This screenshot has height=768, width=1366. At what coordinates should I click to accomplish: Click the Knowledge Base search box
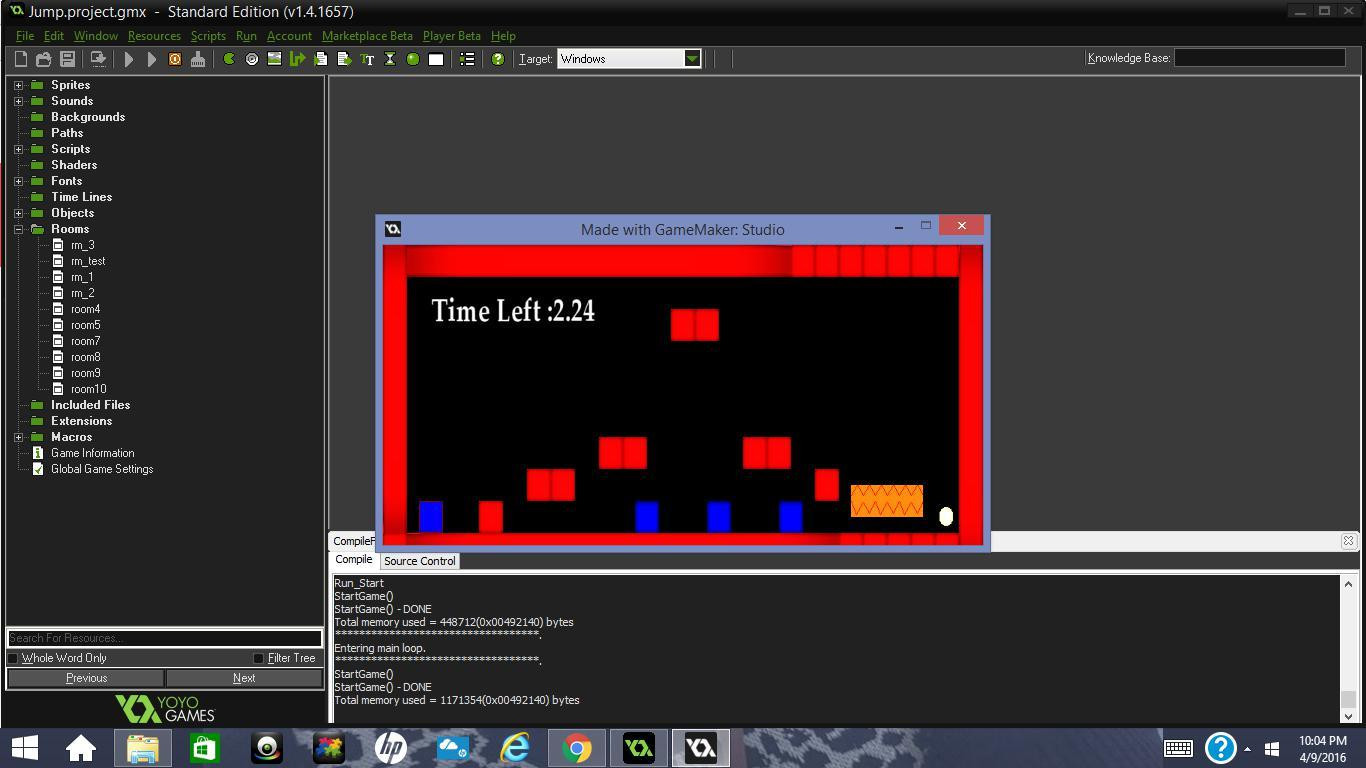coord(1259,58)
